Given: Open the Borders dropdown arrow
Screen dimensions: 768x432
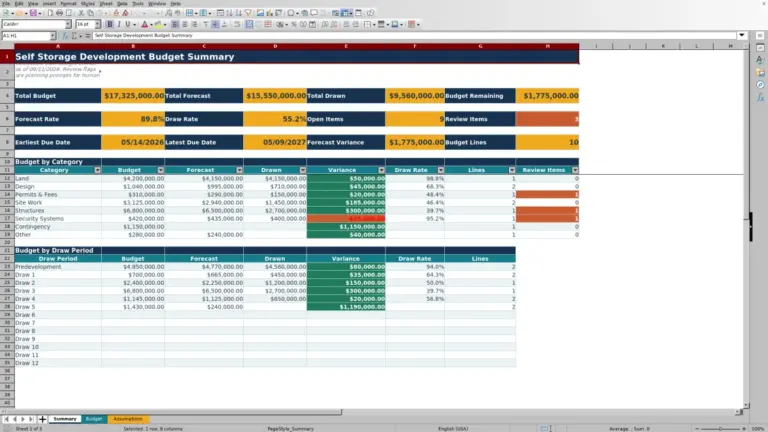Looking at the screenshot, I should pyautogui.click(x=374, y=24).
